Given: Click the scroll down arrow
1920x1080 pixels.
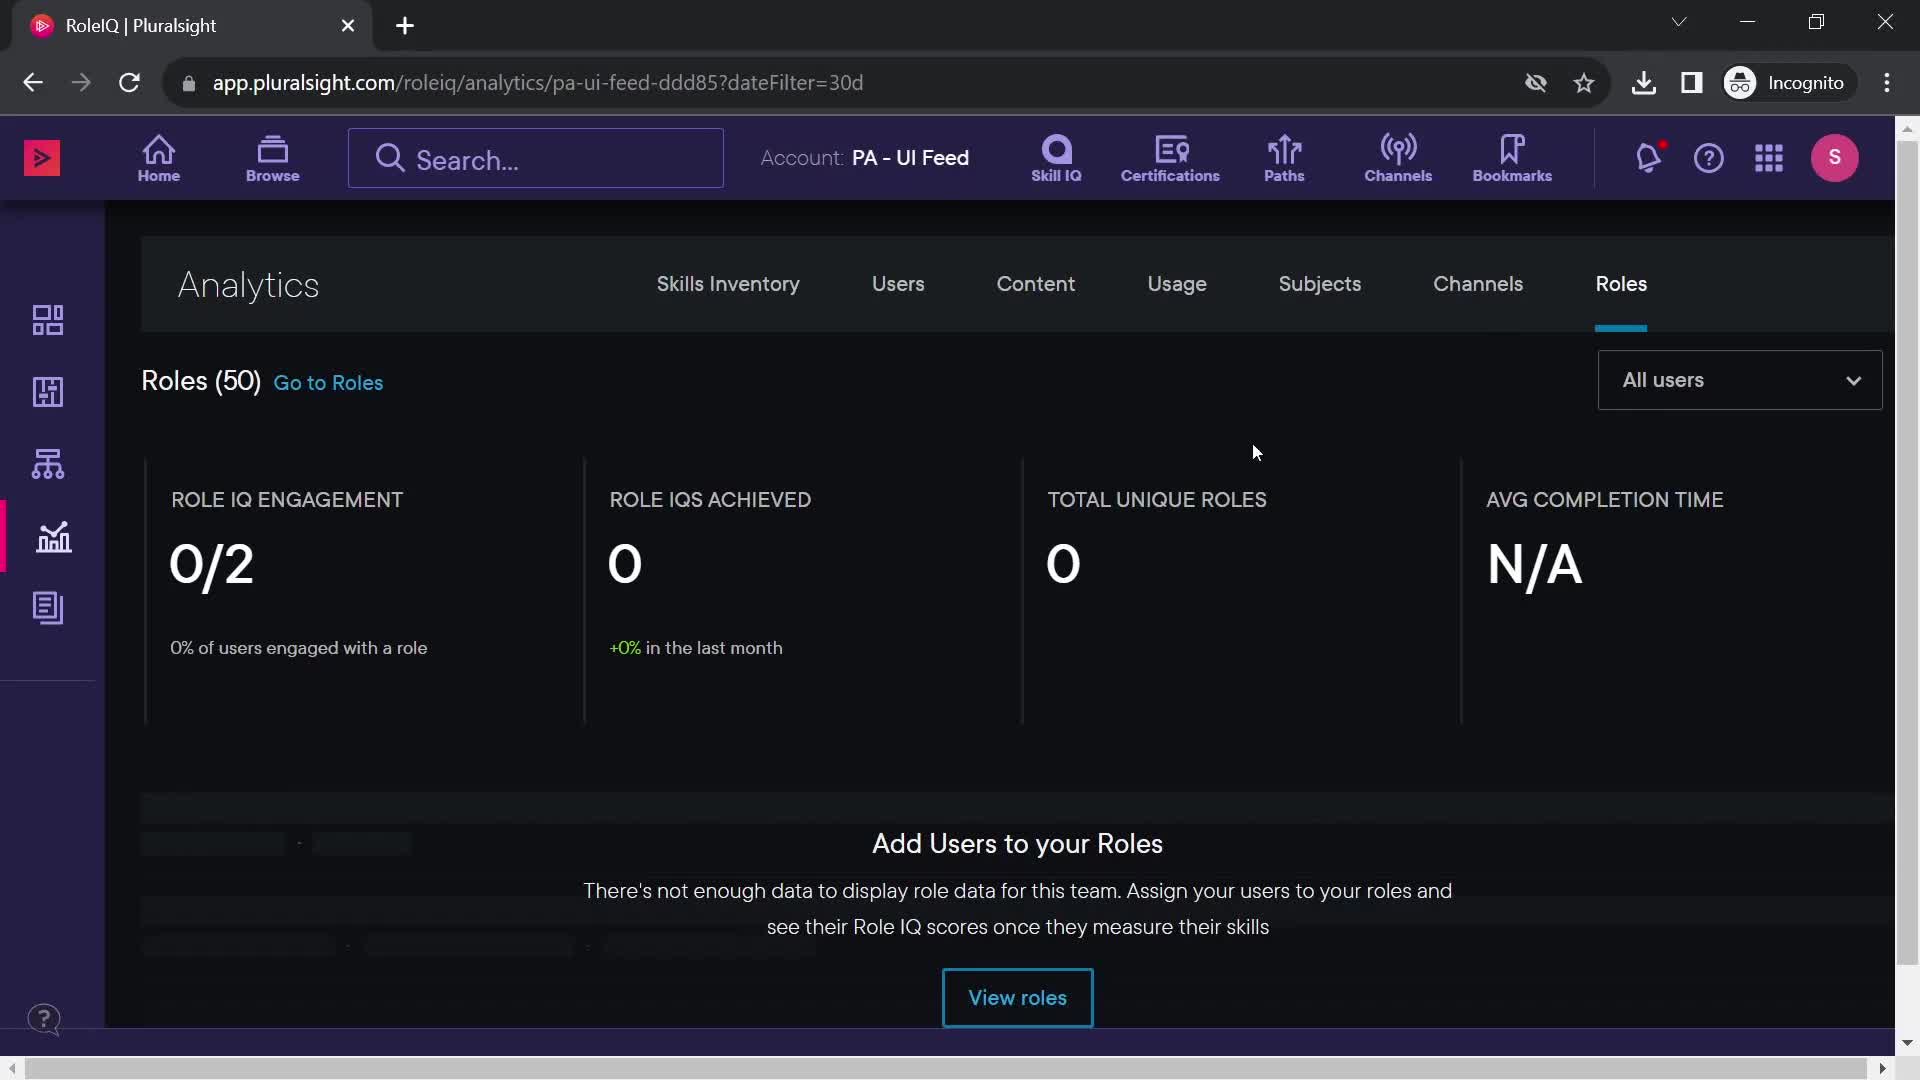Looking at the screenshot, I should pos(1907,1043).
